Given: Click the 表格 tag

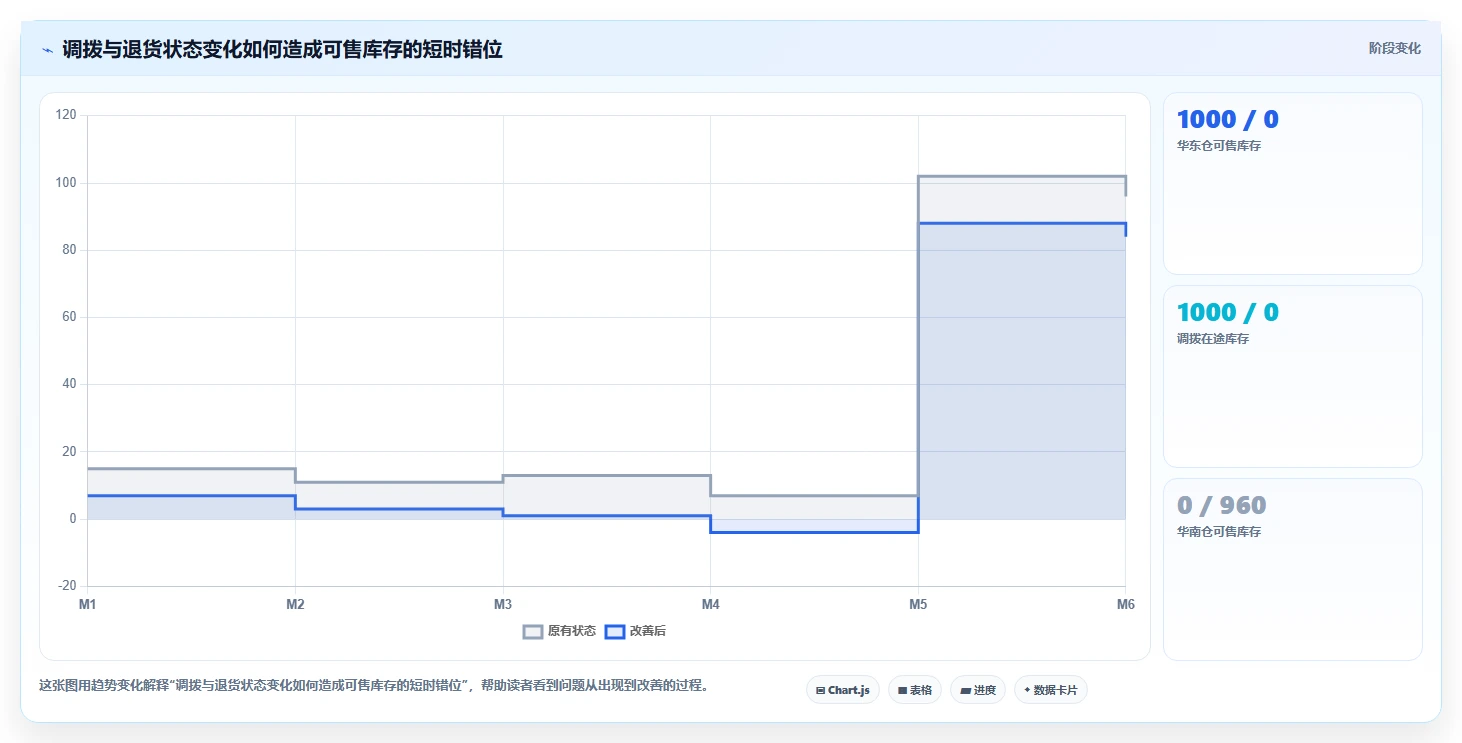Looking at the screenshot, I should 915,690.
